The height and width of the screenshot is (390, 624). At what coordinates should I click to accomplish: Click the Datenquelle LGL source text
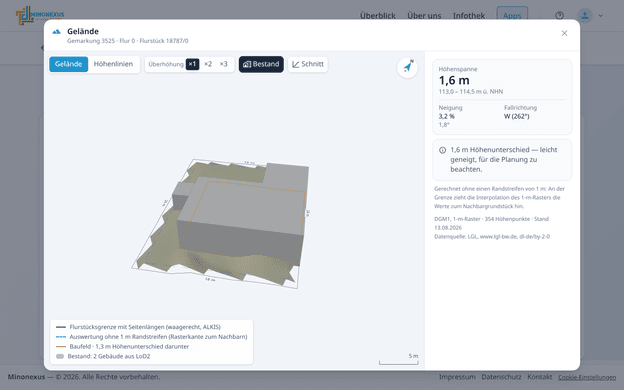tap(492, 236)
